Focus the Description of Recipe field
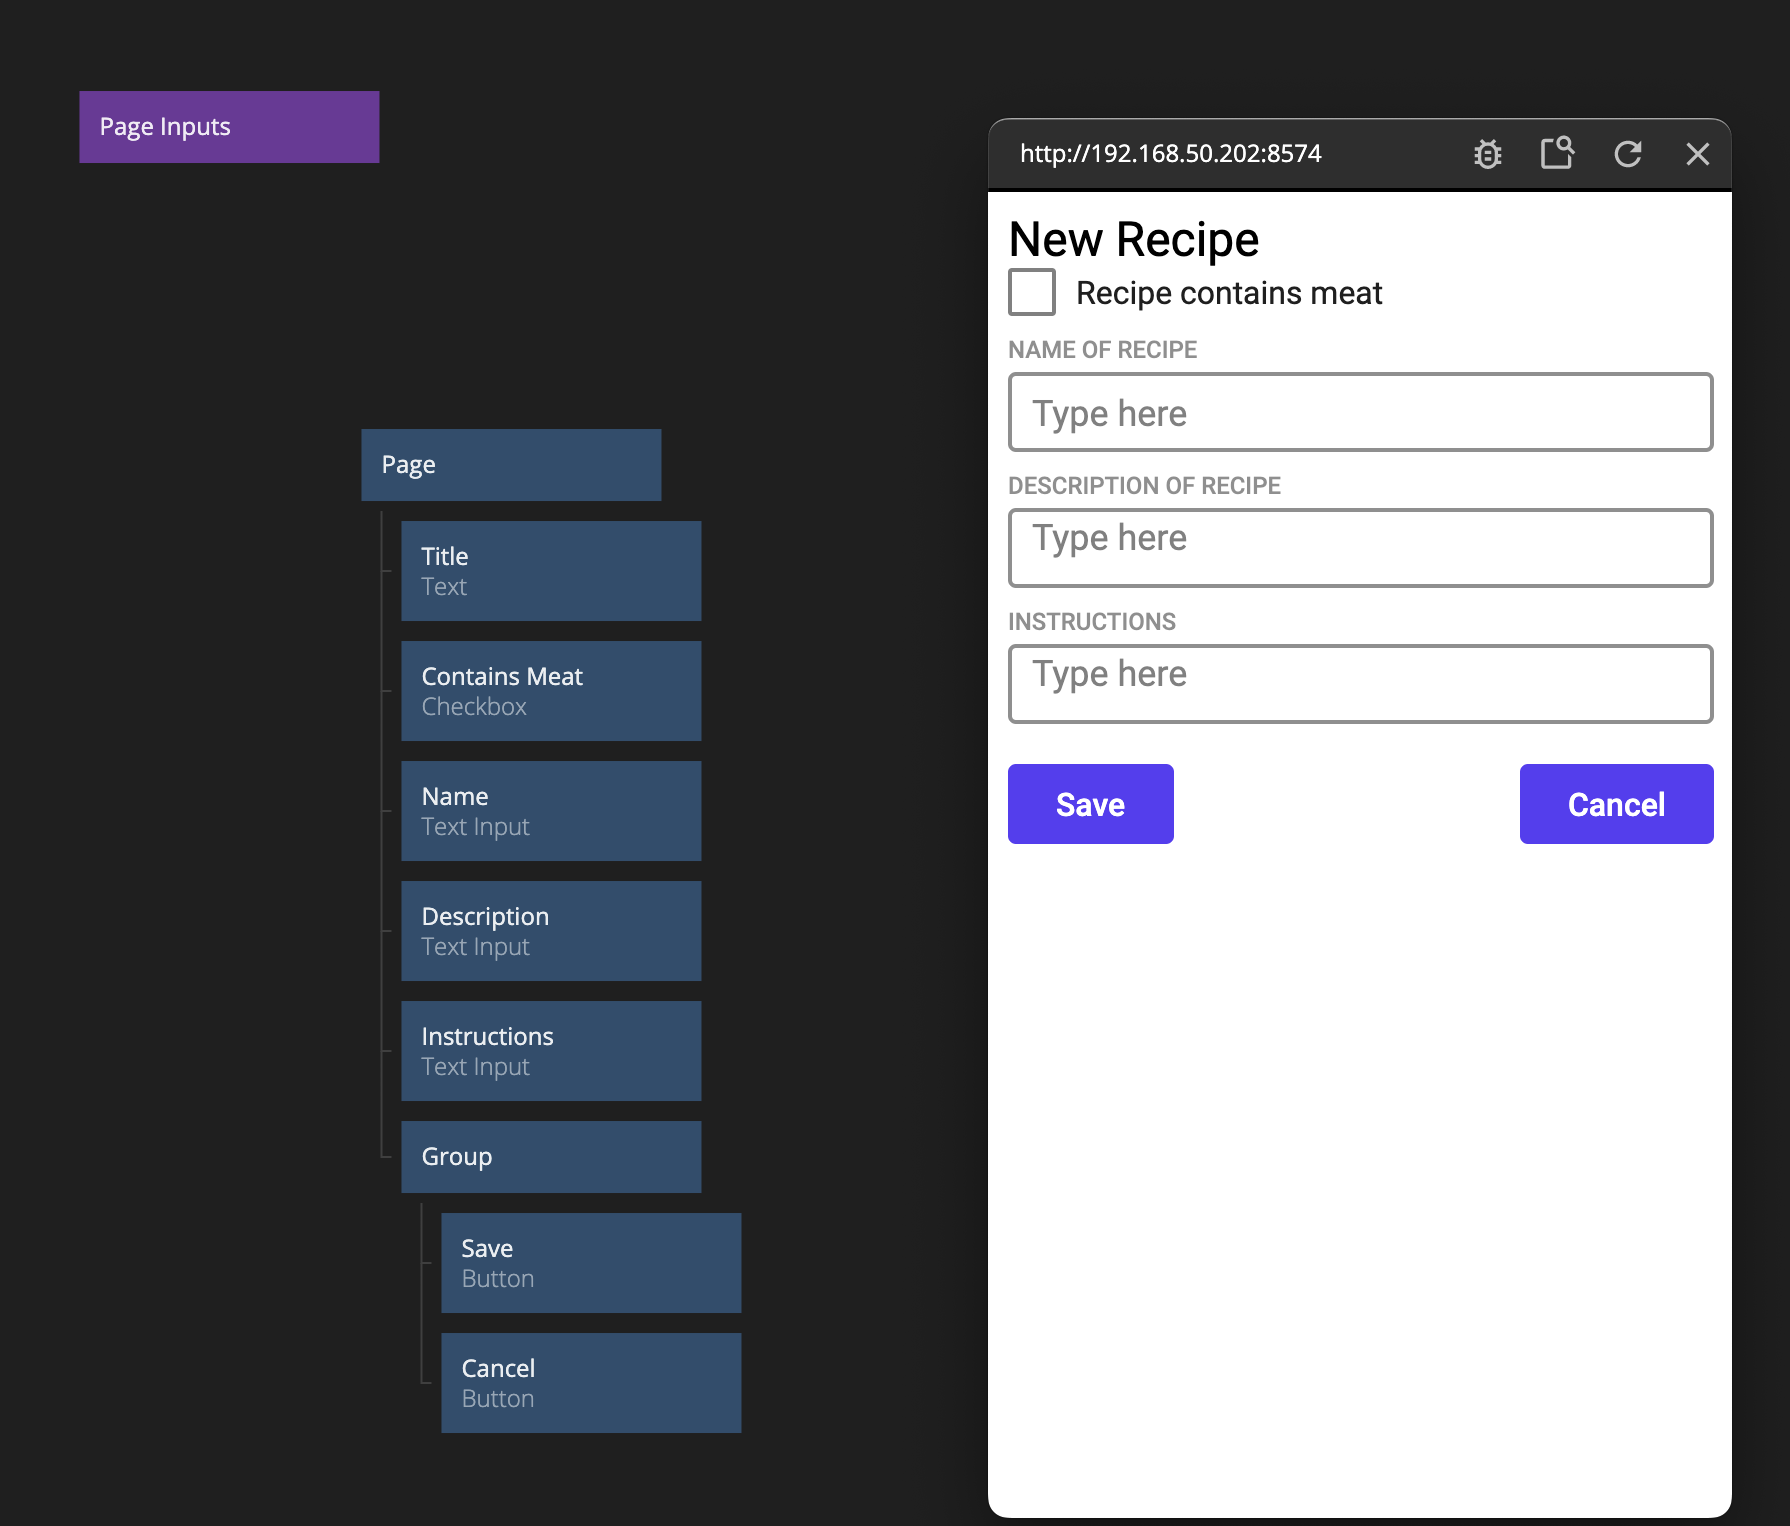This screenshot has width=1790, height=1526. 1360,548
